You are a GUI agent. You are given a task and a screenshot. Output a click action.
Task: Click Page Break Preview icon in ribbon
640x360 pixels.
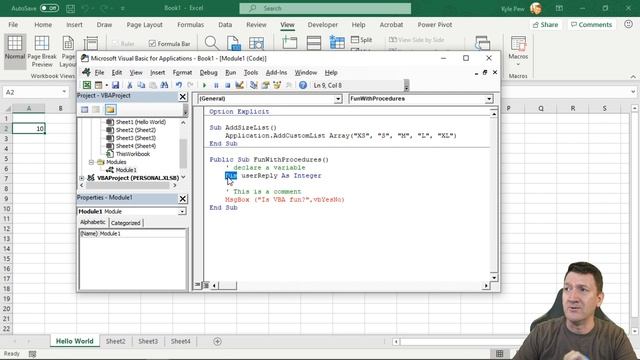point(42,51)
